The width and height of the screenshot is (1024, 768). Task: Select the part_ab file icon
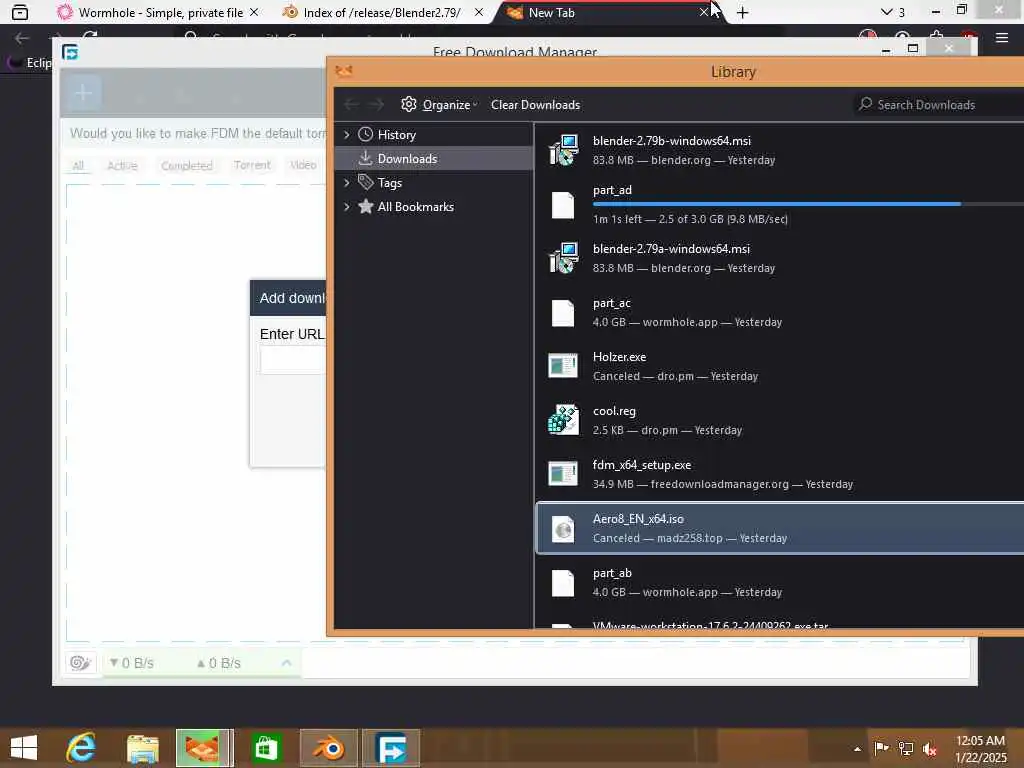(x=563, y=583)
